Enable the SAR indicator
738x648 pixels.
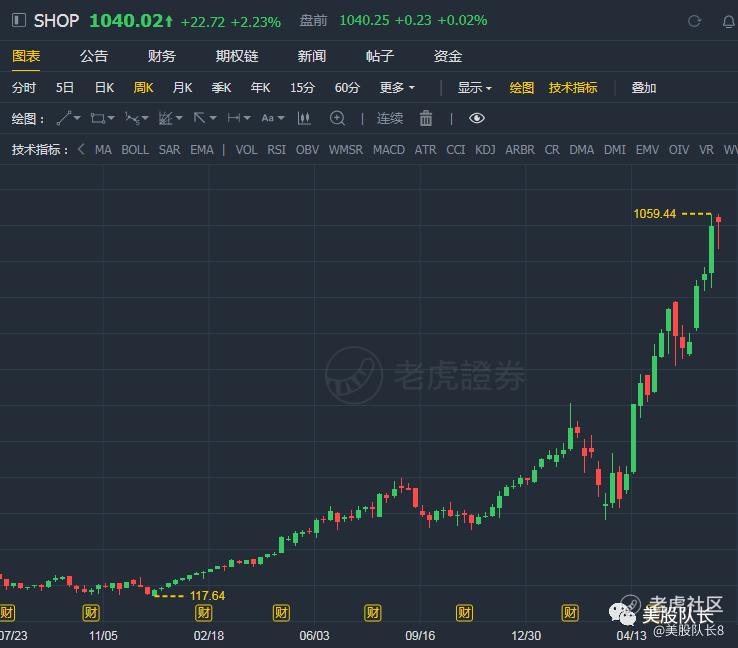(x=169, y=150)
